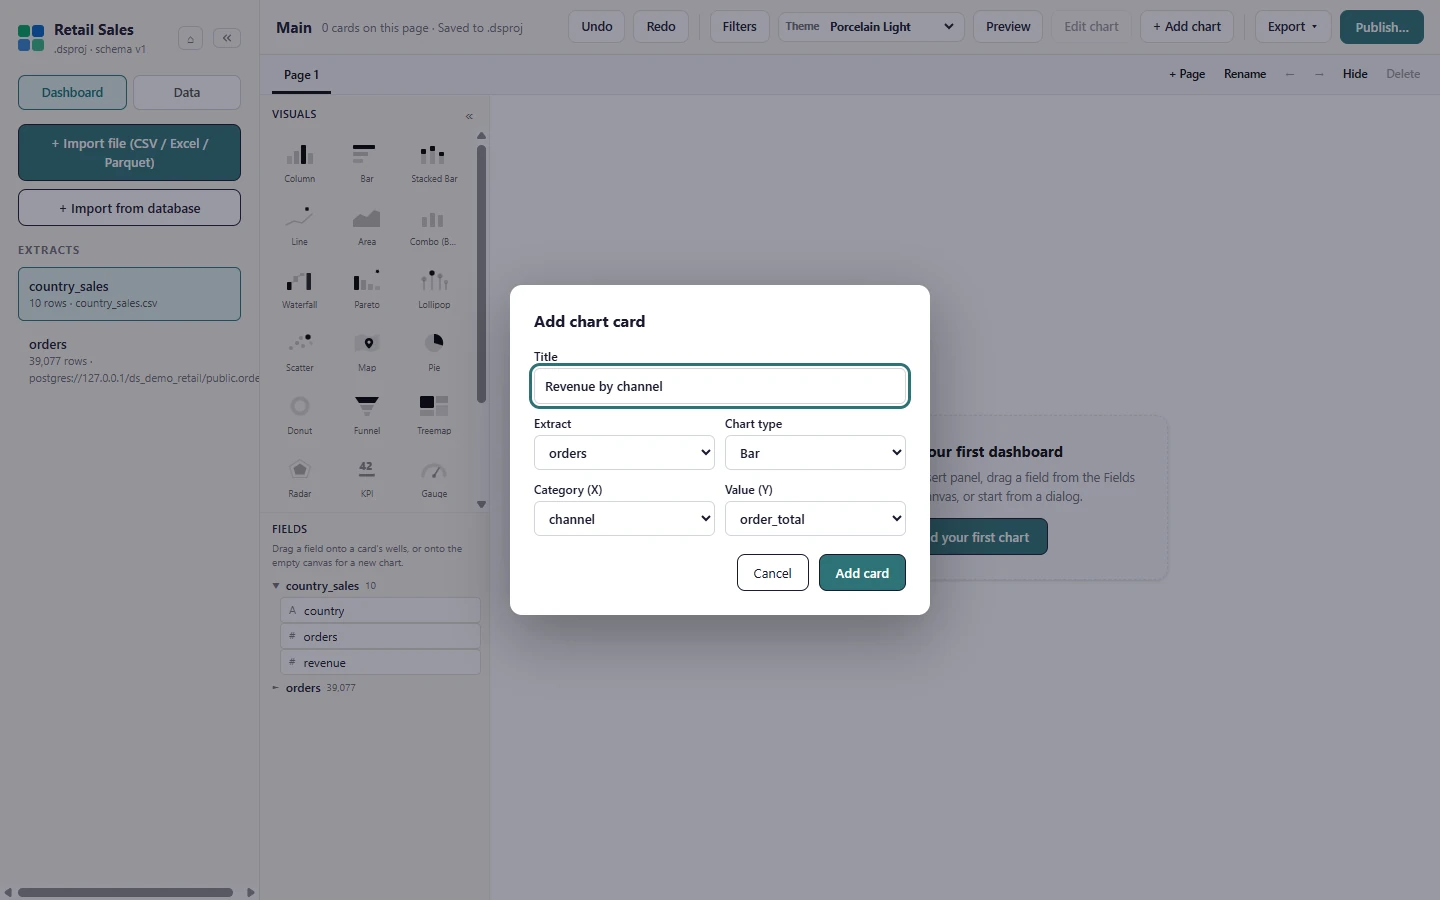The width and height of the screenshot is (1440, 900).
Task: Select the Map visual
Action: [x=367, y=352]
